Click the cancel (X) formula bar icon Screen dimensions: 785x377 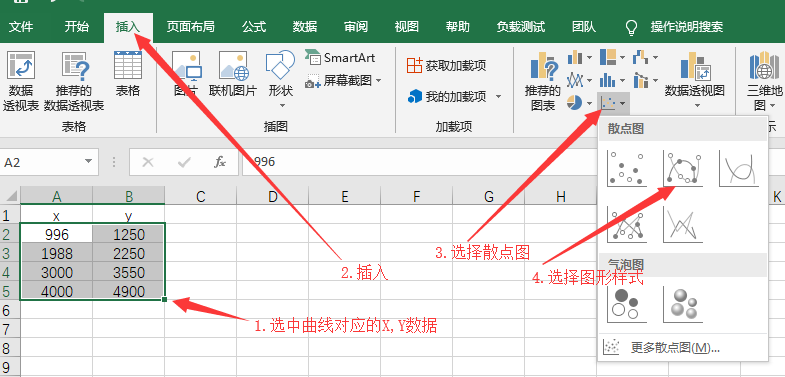click(x=148, y=162)
